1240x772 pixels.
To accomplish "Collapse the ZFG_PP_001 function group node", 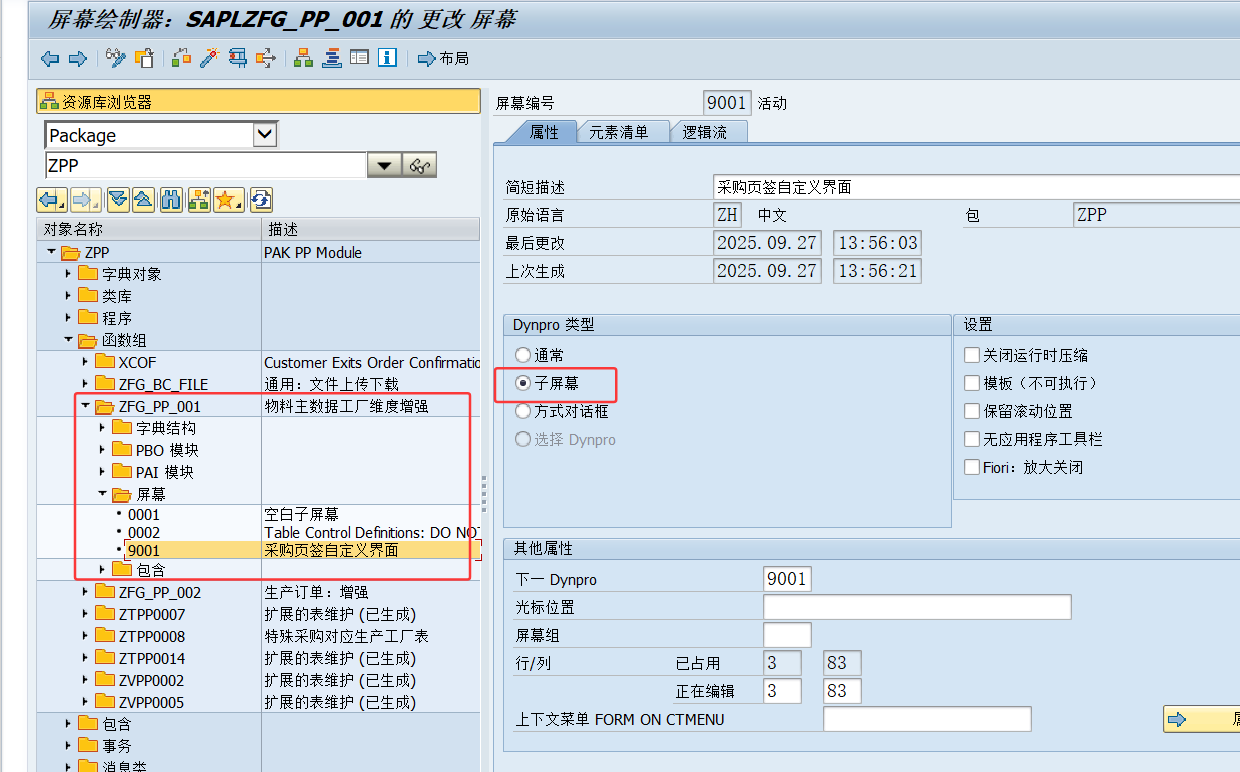I will pyautogui.click(x=85, y=406).
